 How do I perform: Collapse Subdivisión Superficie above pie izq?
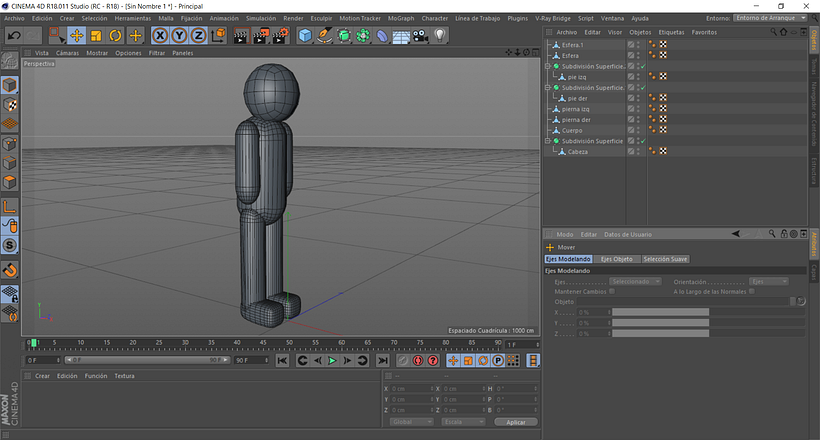[x=548, y=66]
